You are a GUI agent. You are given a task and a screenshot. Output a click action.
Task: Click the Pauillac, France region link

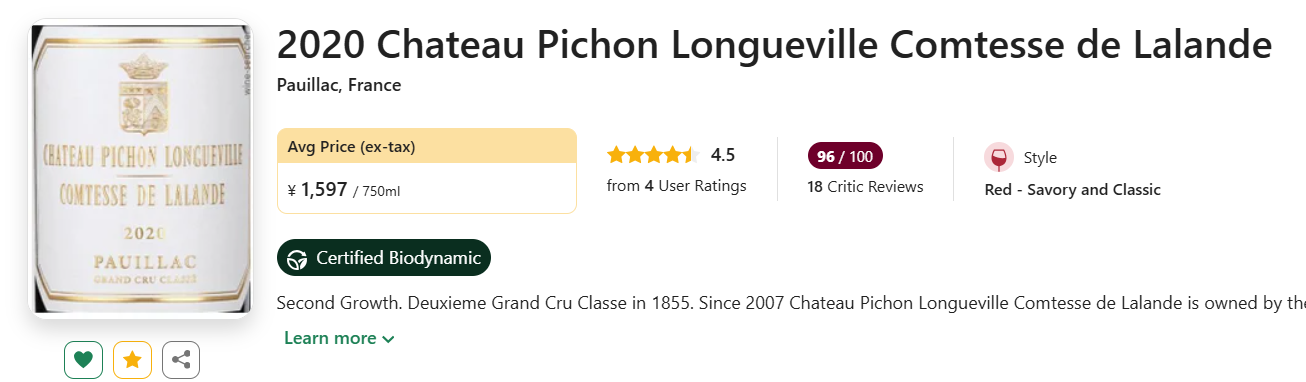pyautogui.click(x=339, y=85)
